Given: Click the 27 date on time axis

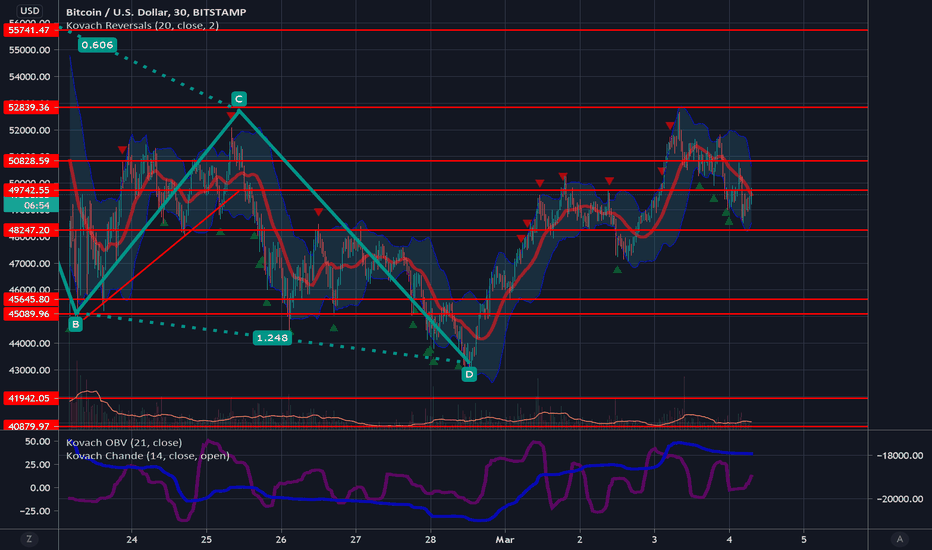Looking at the screenshot, I should (x=355, y=539).
